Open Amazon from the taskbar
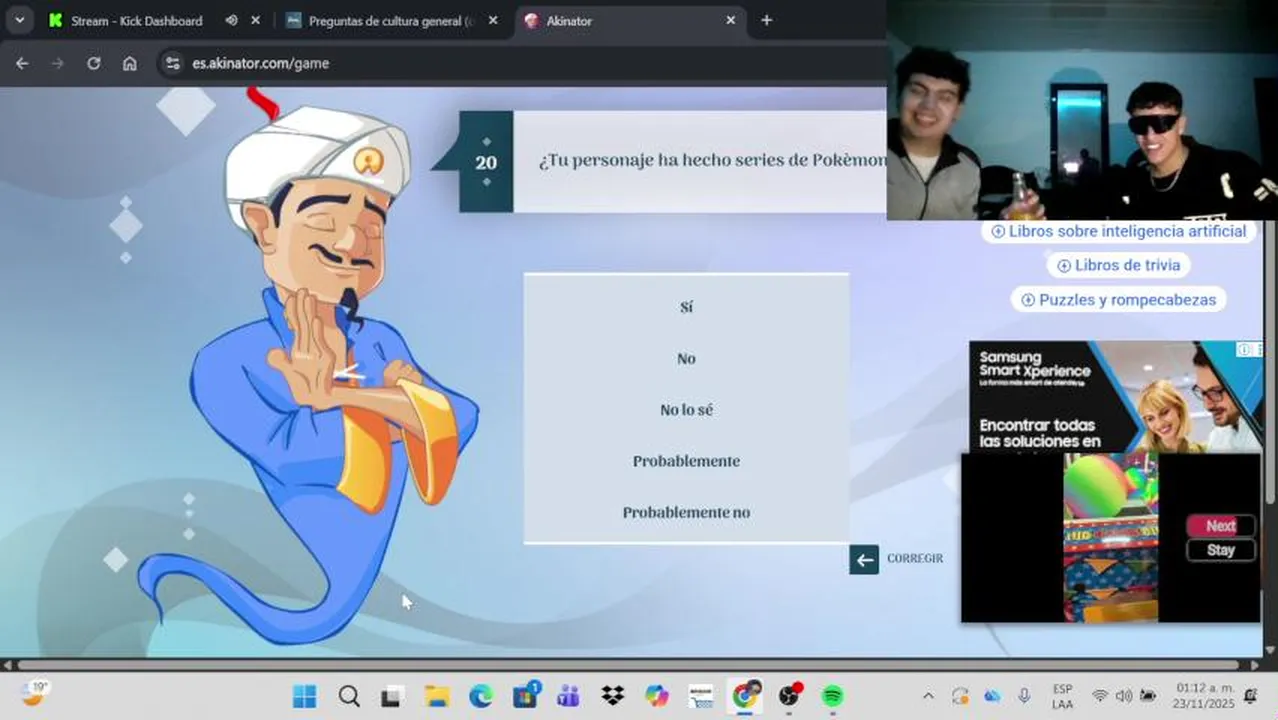 click(701, 696)
